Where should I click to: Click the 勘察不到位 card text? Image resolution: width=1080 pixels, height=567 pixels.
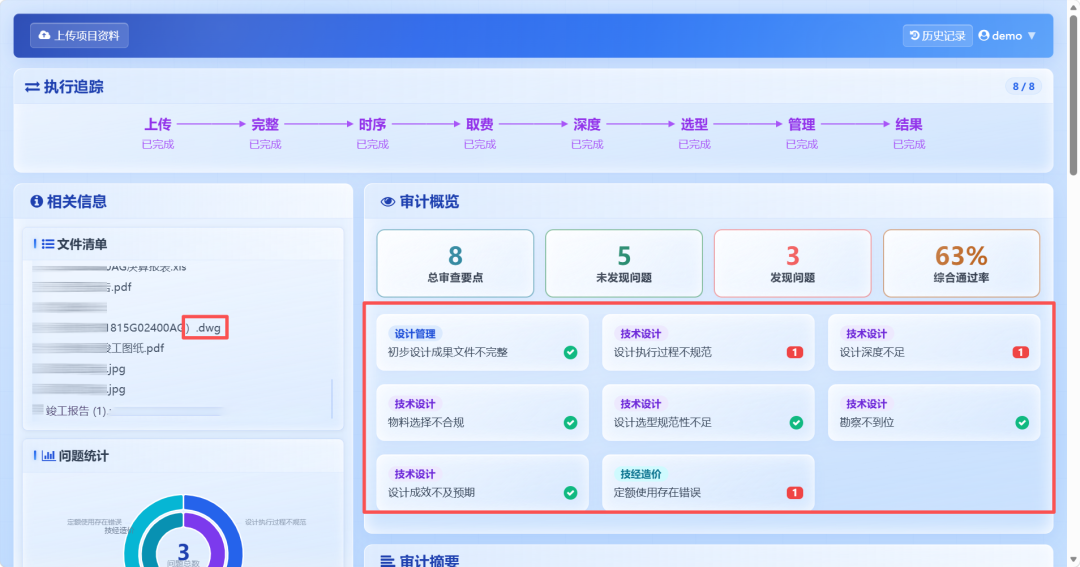[x=866, y=422]
